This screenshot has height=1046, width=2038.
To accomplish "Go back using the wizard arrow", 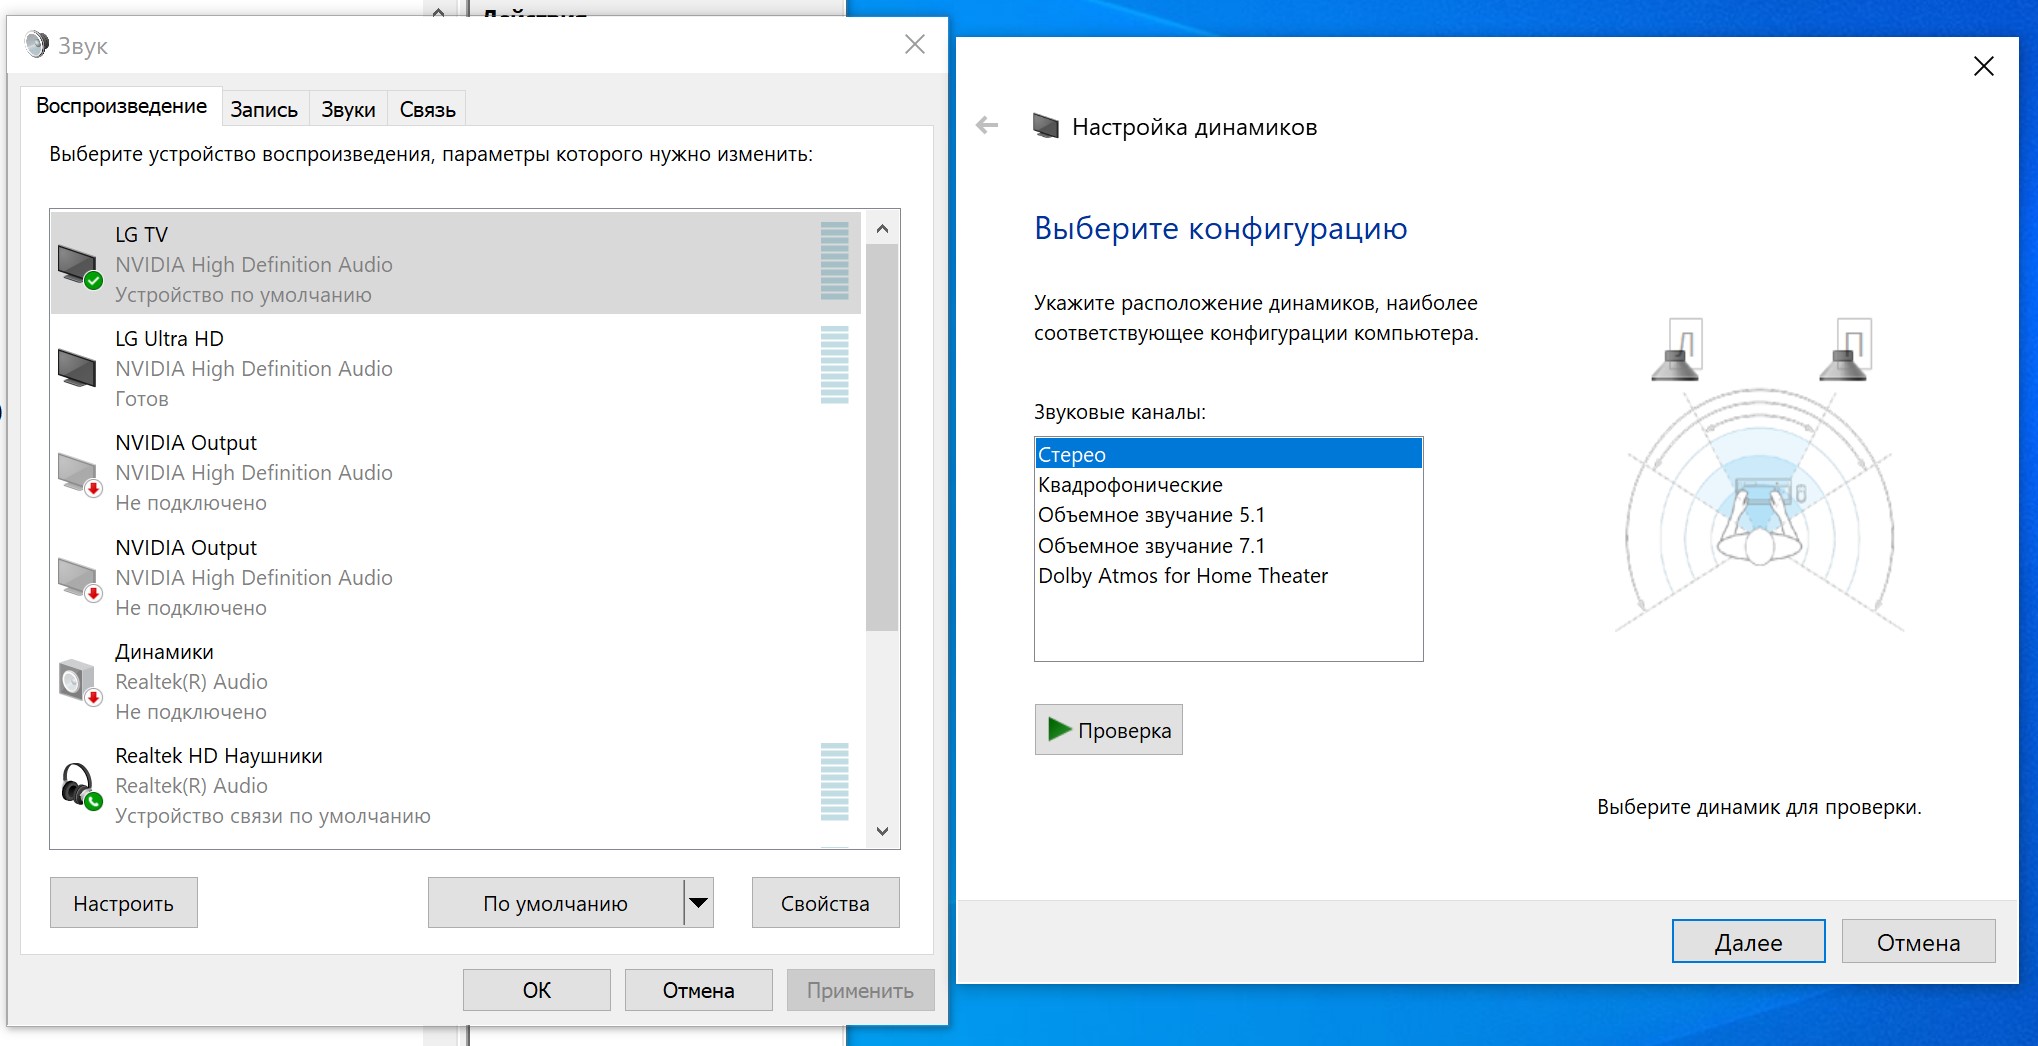I will click(x=987, y=126).
